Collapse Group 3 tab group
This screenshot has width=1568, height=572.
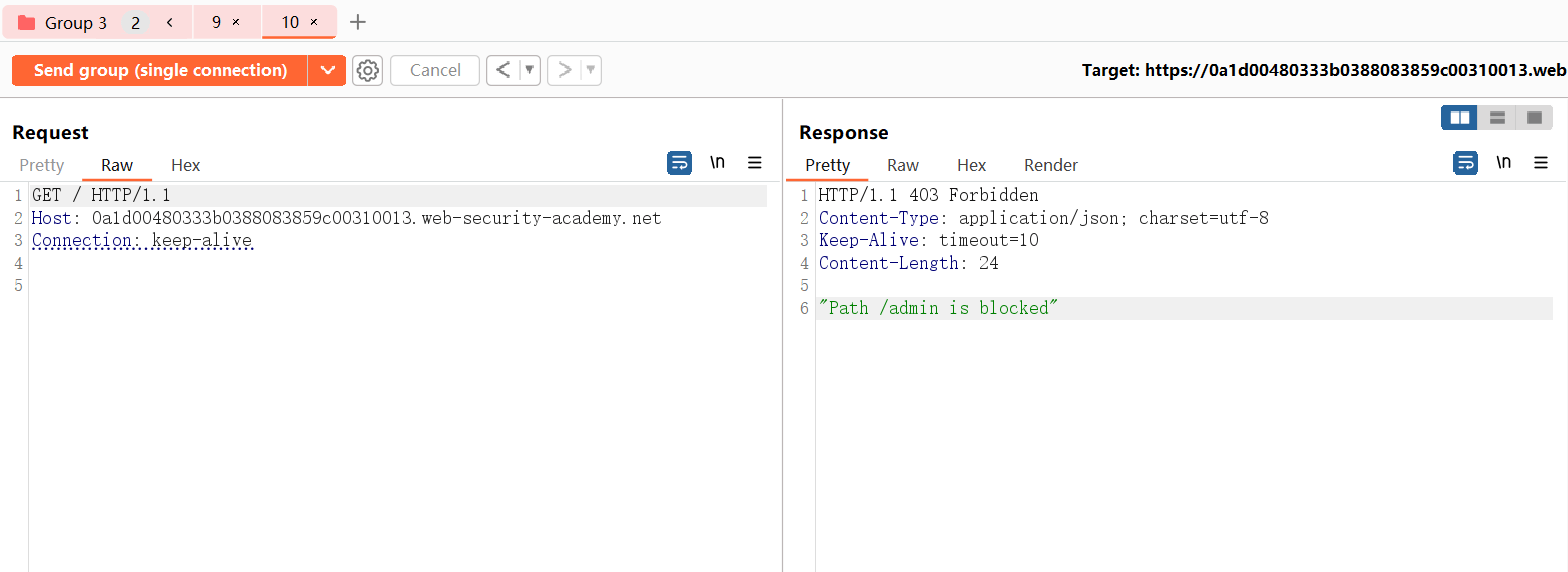pyautogui.click(x=170, y=22)
